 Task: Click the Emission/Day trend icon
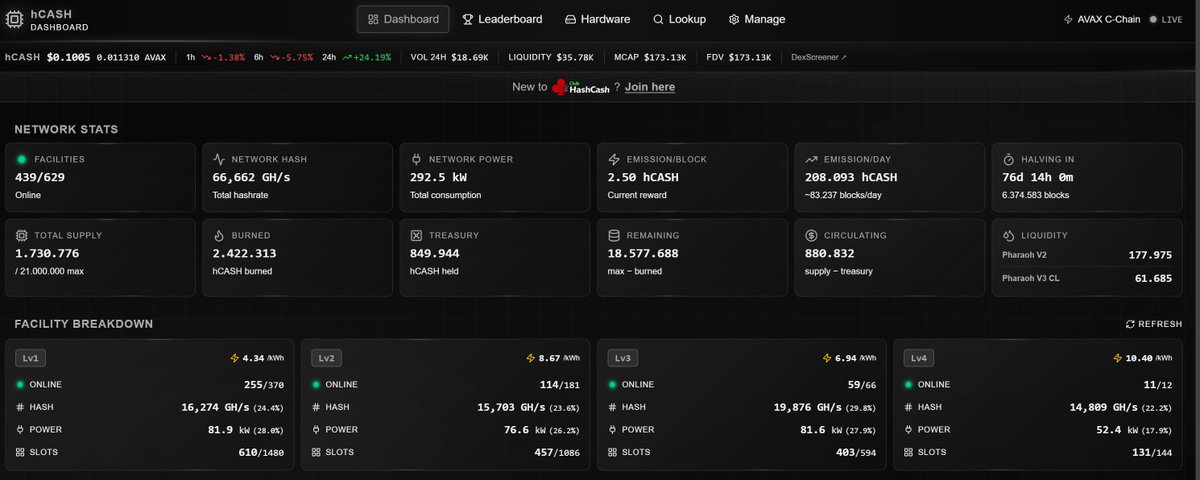point(812,159)
